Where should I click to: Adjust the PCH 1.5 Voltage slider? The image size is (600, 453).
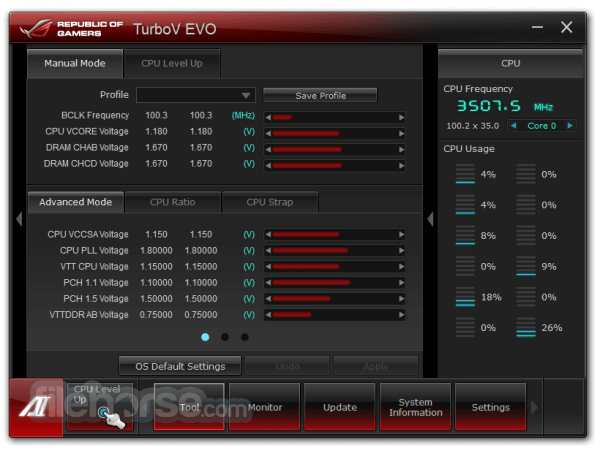point(334,299)
